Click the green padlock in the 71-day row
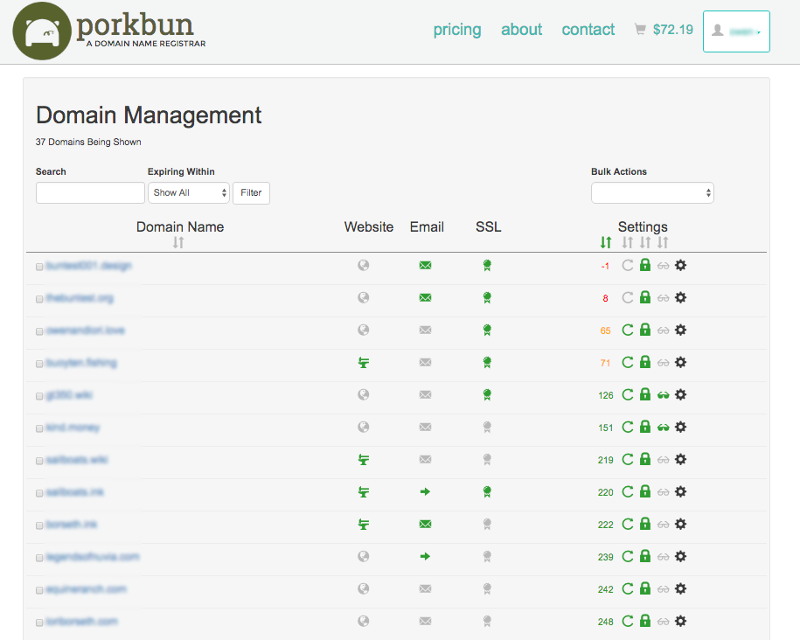The width and height of the screenshot is (800, 640). pyautogui.click(x=645, y=363)
